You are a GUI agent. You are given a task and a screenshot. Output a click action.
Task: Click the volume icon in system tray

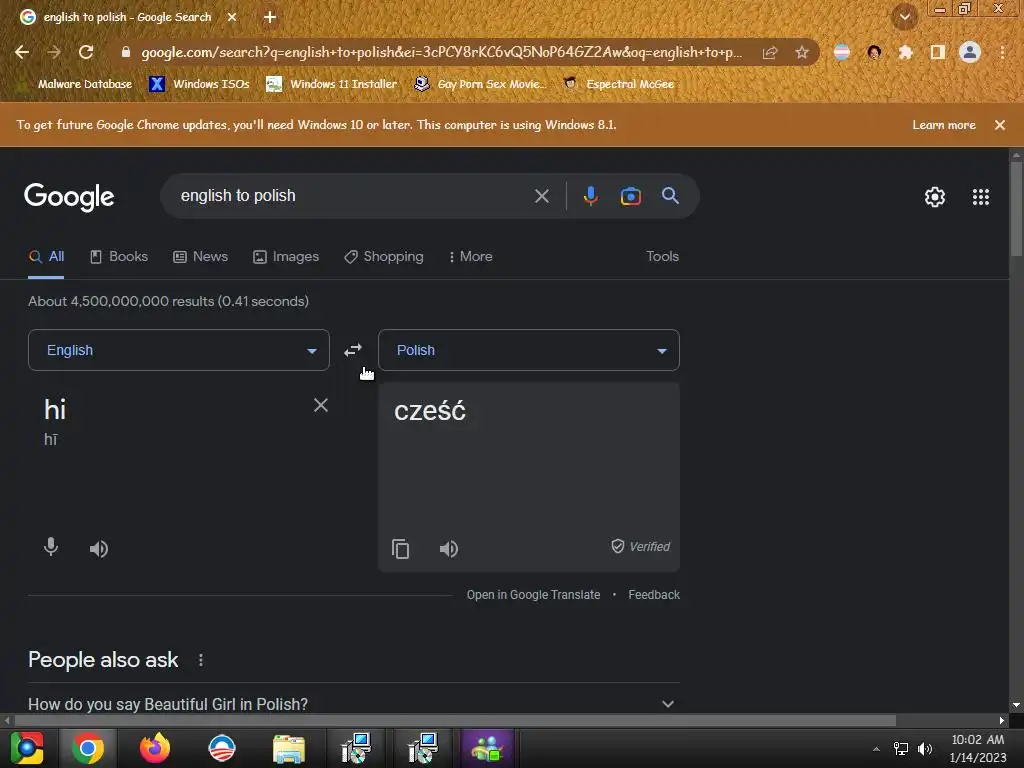pyautogui.click(x=925, y=749)
